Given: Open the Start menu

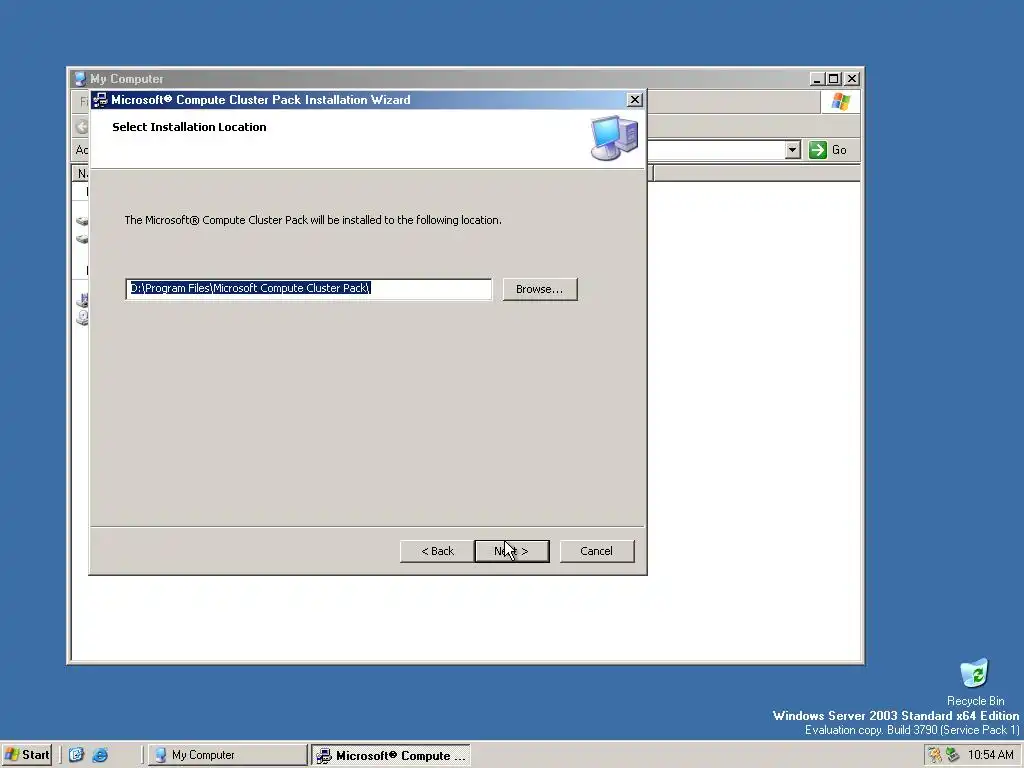Looking at the screenshot, I should (27, 755).
